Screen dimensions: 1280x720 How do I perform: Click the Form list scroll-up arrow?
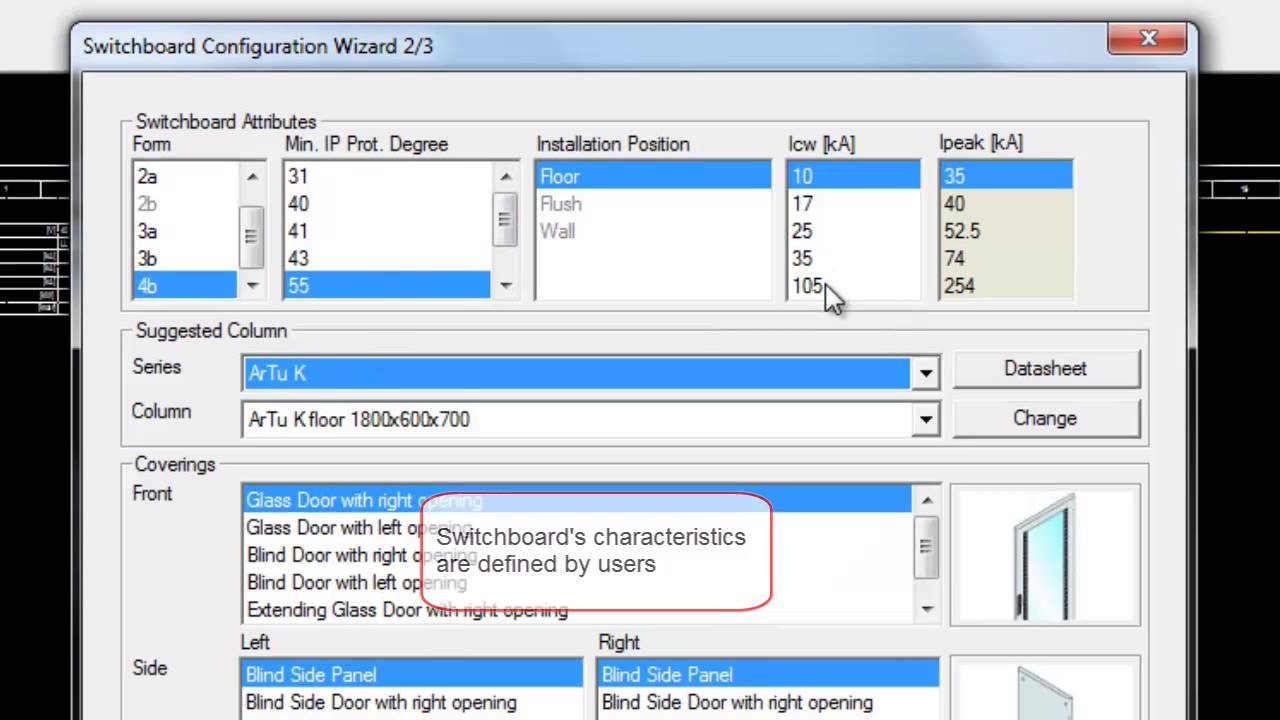tap(252, 177)
